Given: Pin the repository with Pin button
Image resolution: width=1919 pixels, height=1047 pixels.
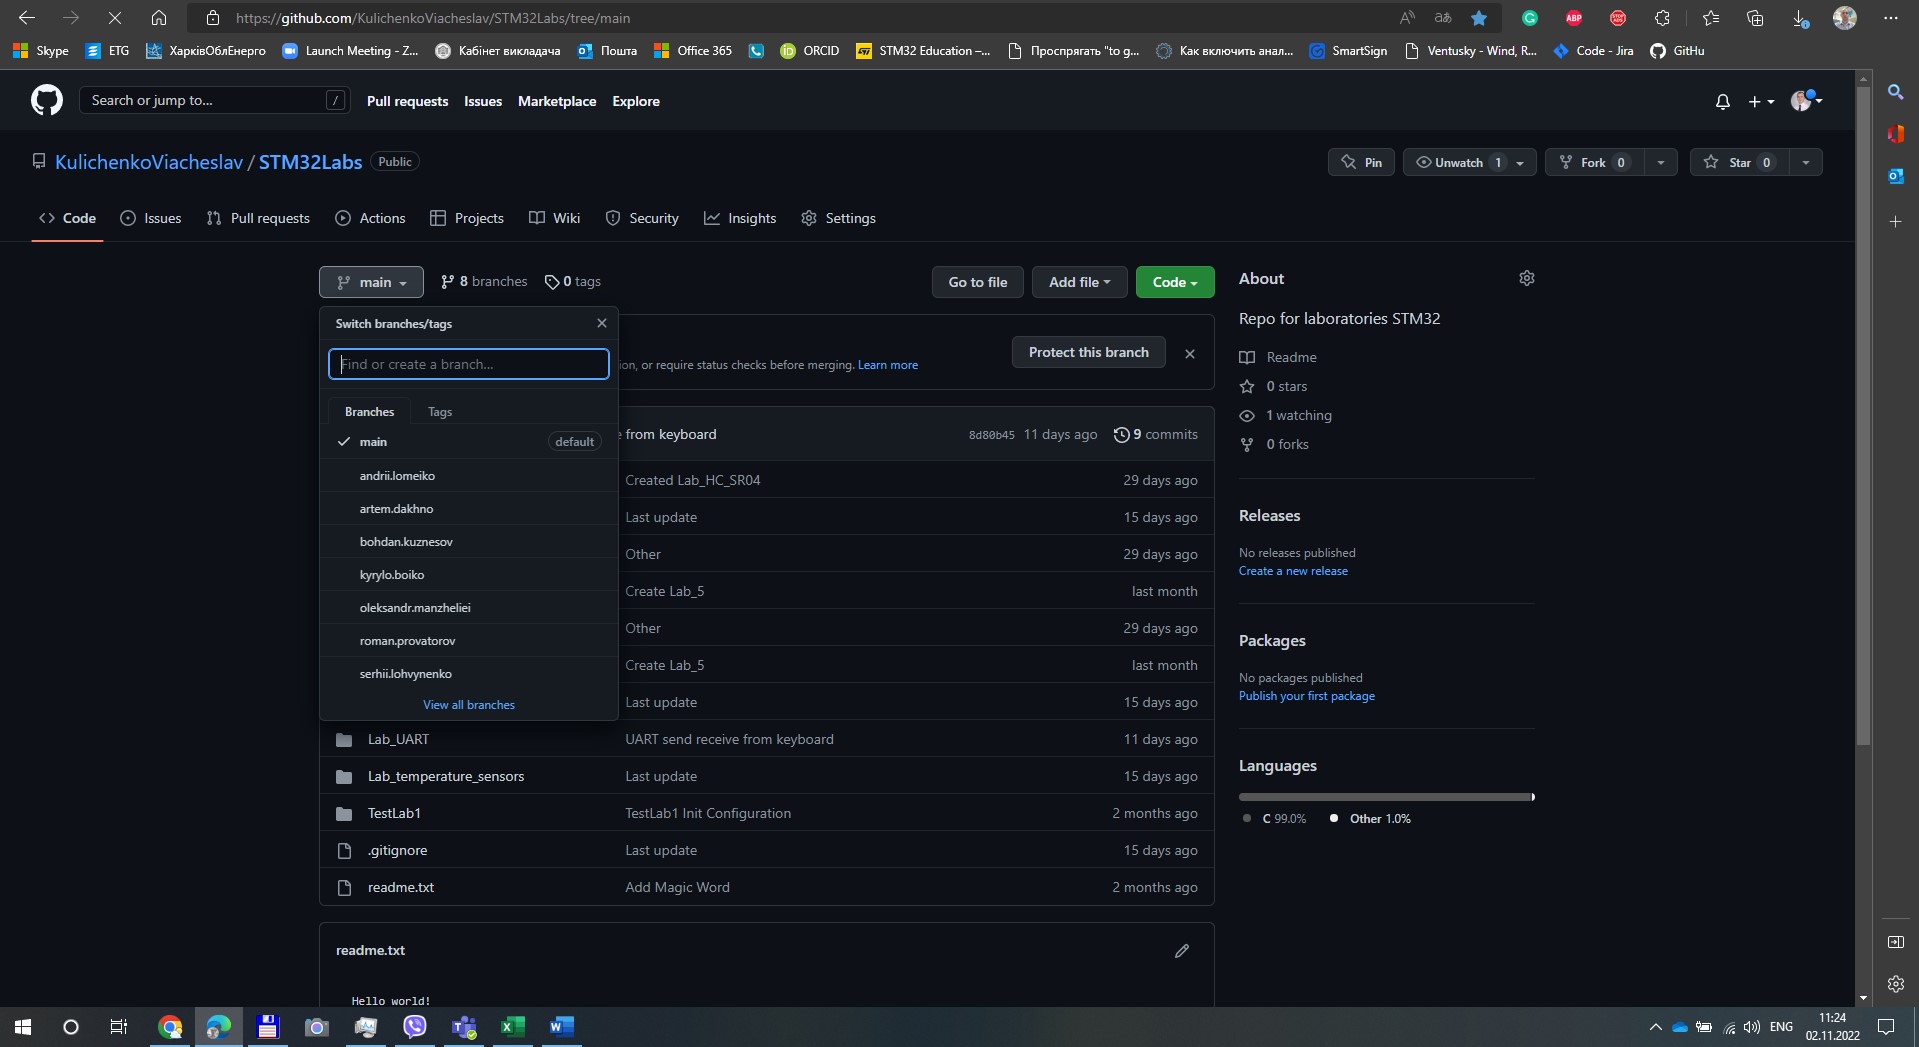Looking at the screenshot, I should coord(1361,162).
